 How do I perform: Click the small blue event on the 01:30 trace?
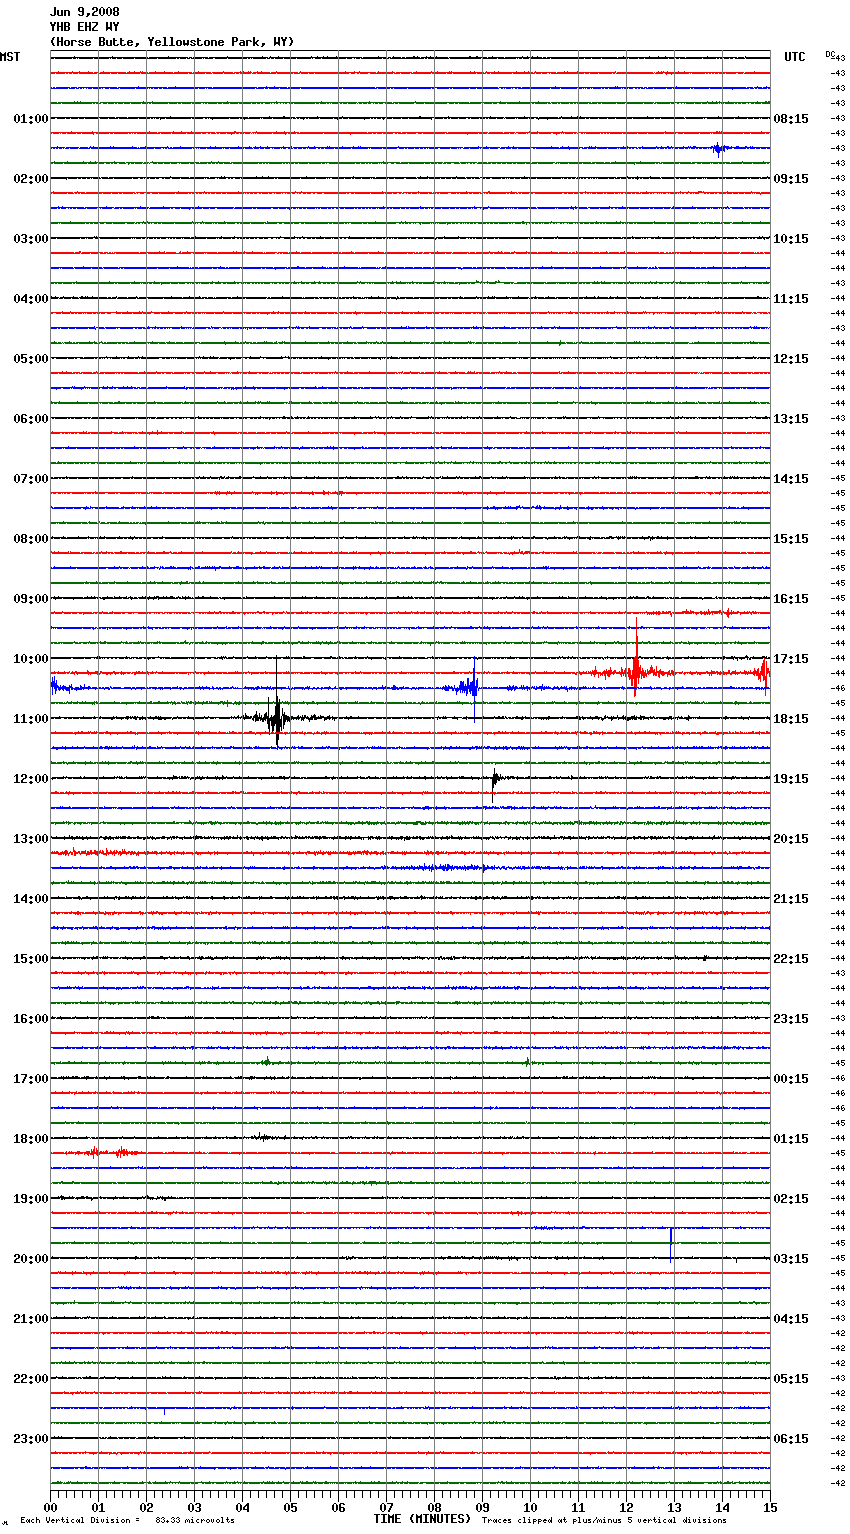[718, 149]
